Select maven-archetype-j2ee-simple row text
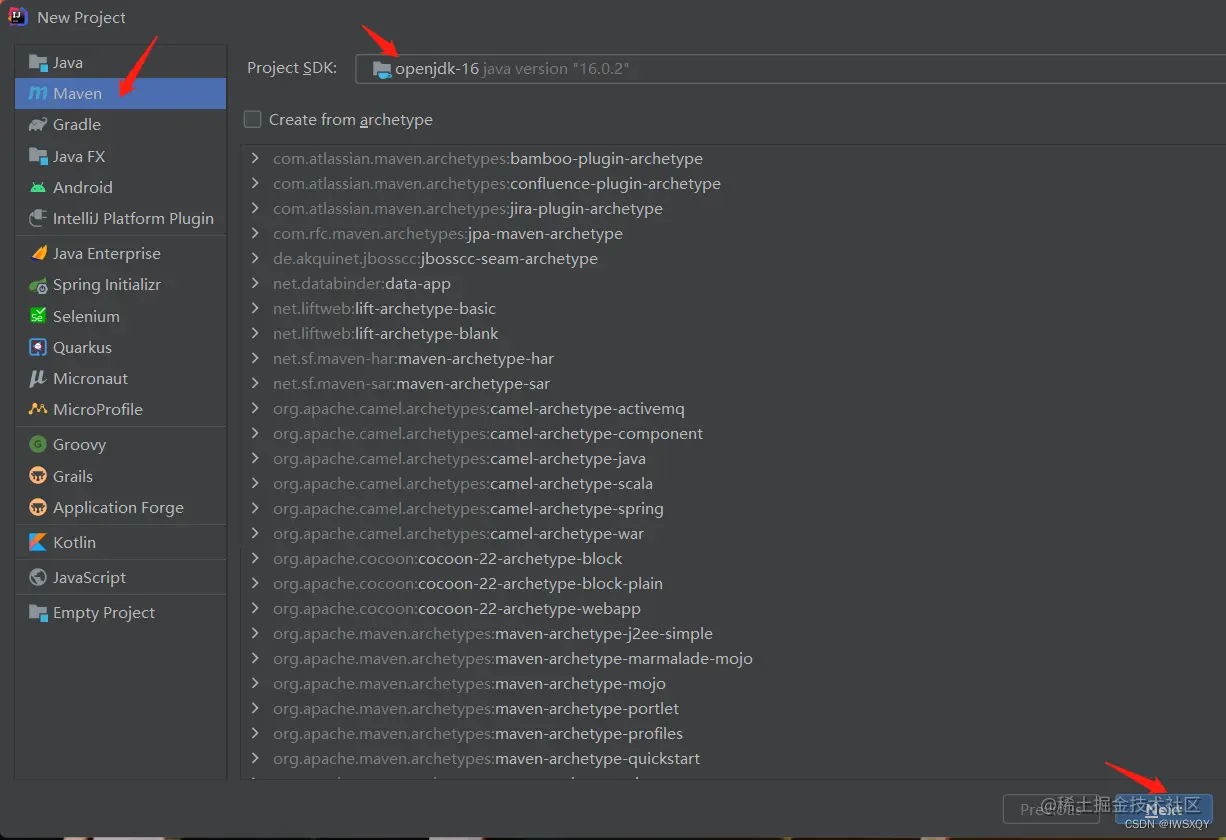Screen dimensions: 1226x840 click(493, 633)
